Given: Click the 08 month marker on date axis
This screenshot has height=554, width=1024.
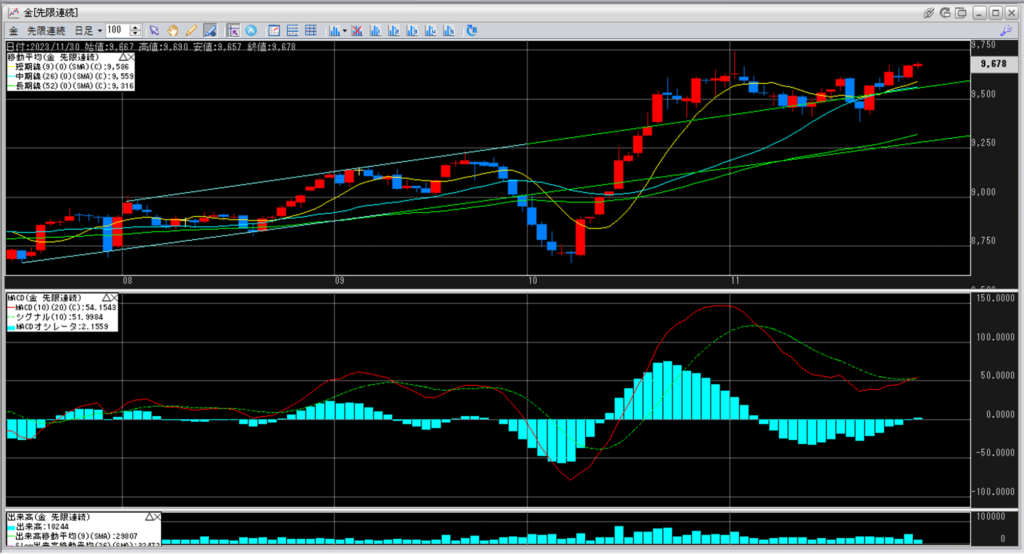Looking at the screenshot, I should tap(127, 281).
